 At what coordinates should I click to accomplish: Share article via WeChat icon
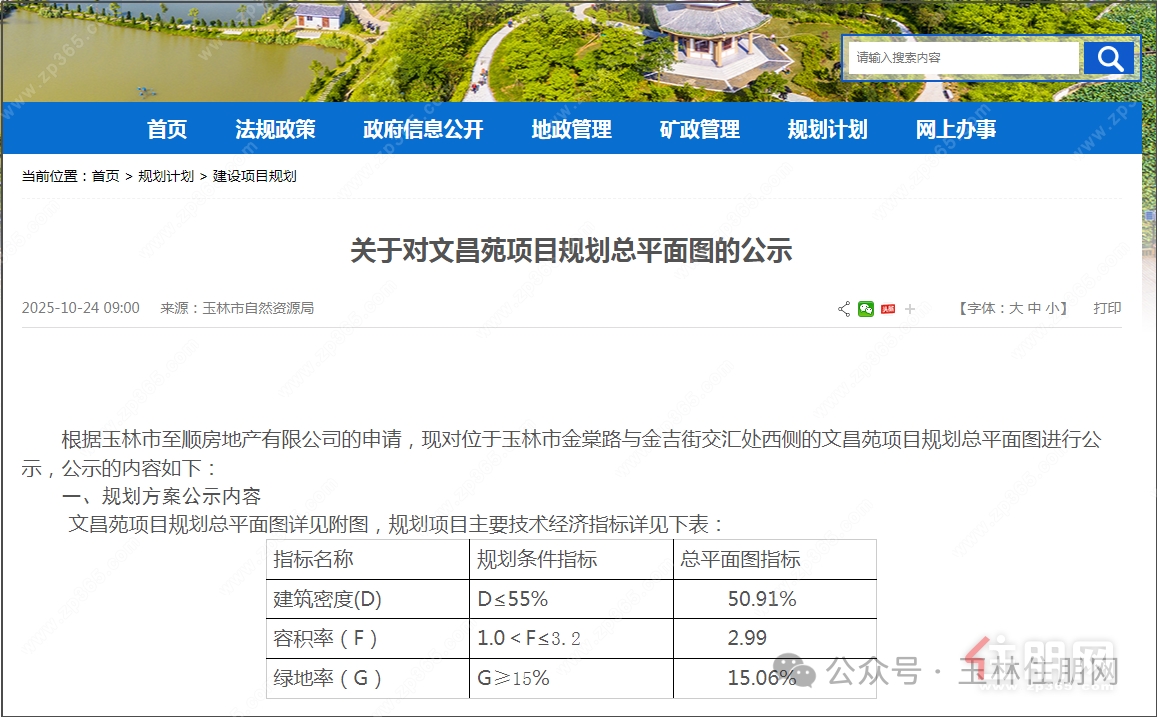(865, 309)
